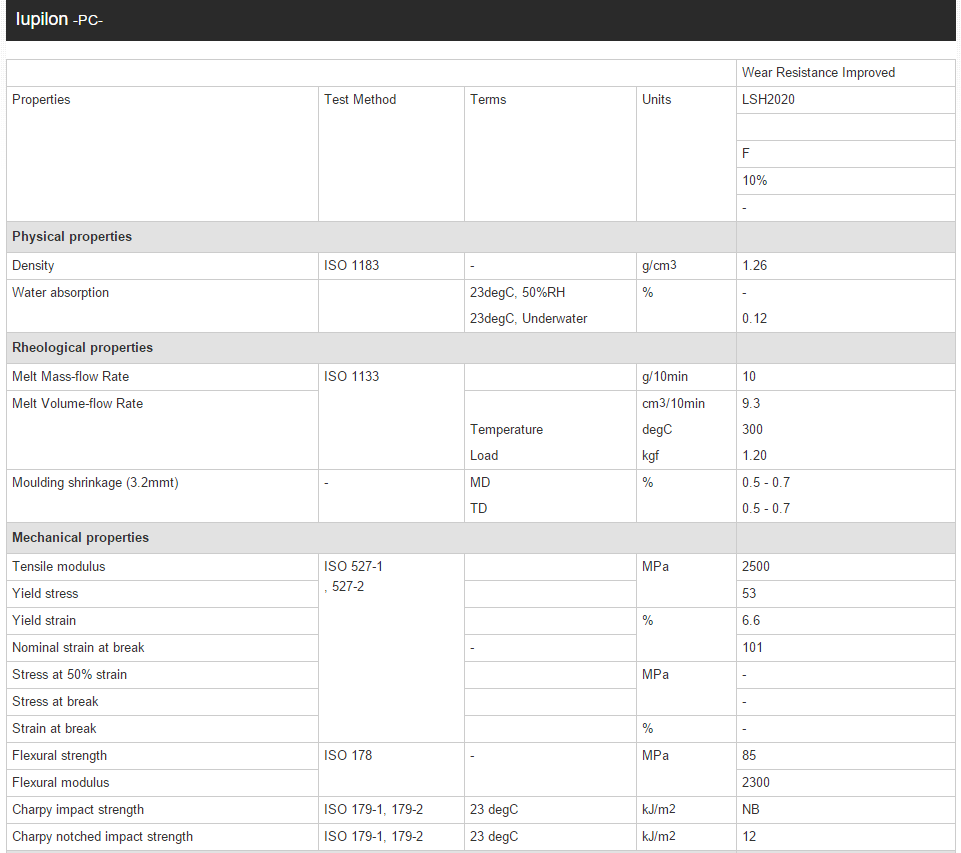Viewport: 961px width, 853px height.
Task: Click the ISO 1133 test method cell
Action: 351,377
